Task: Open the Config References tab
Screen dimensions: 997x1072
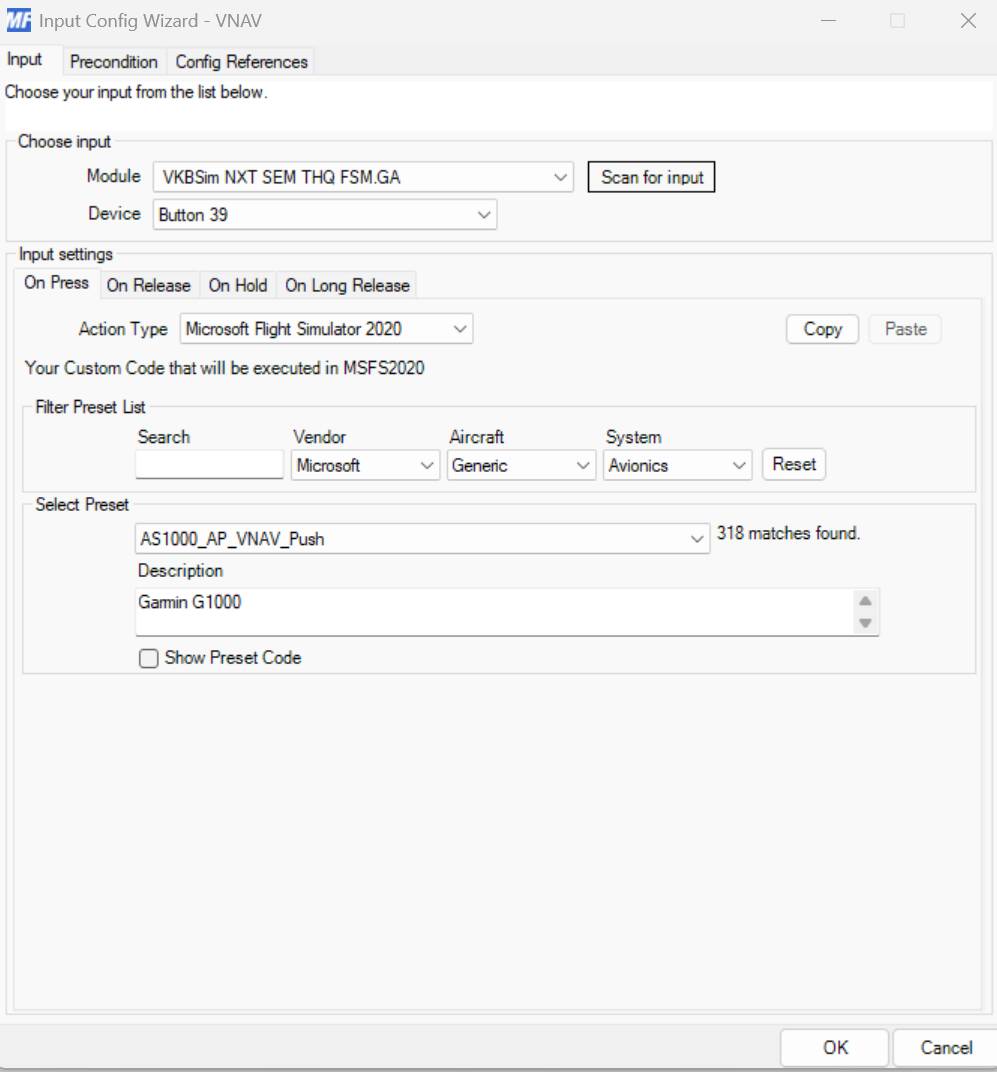Action: 241,62
